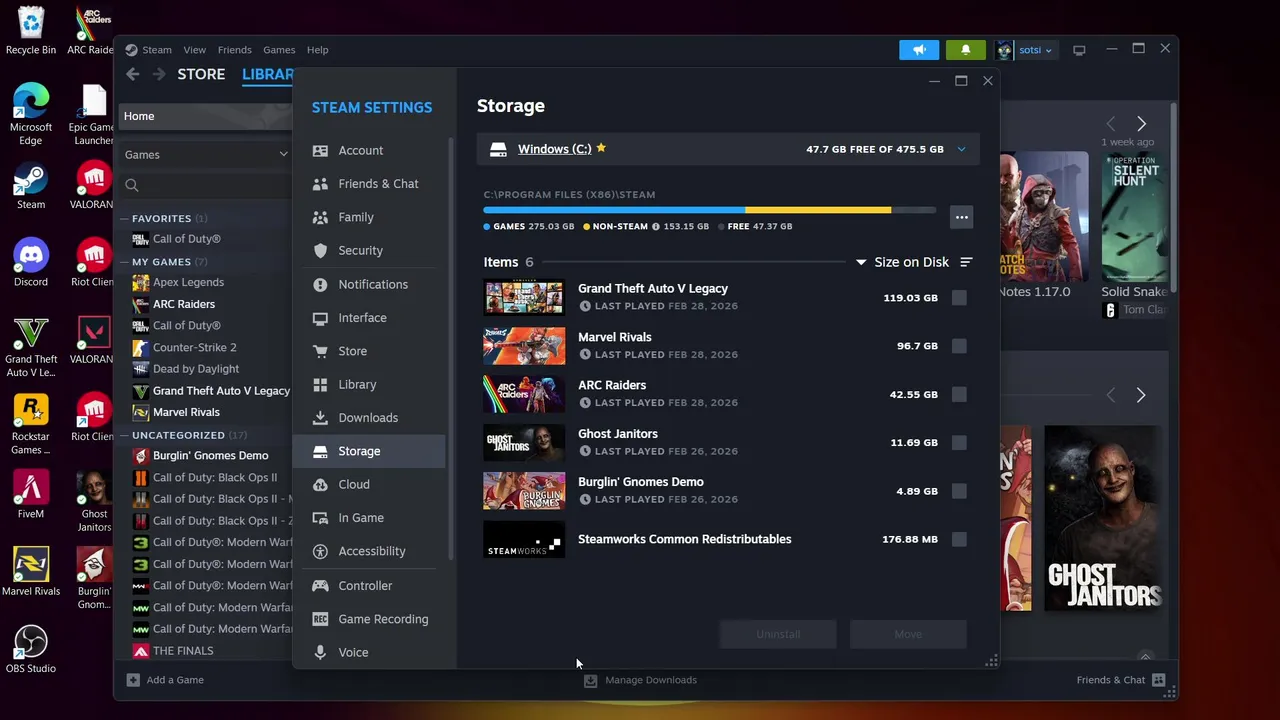Viewport: 1280px width, 720px height.
Task: Click the Home button in library
Action: click(205, 116)
